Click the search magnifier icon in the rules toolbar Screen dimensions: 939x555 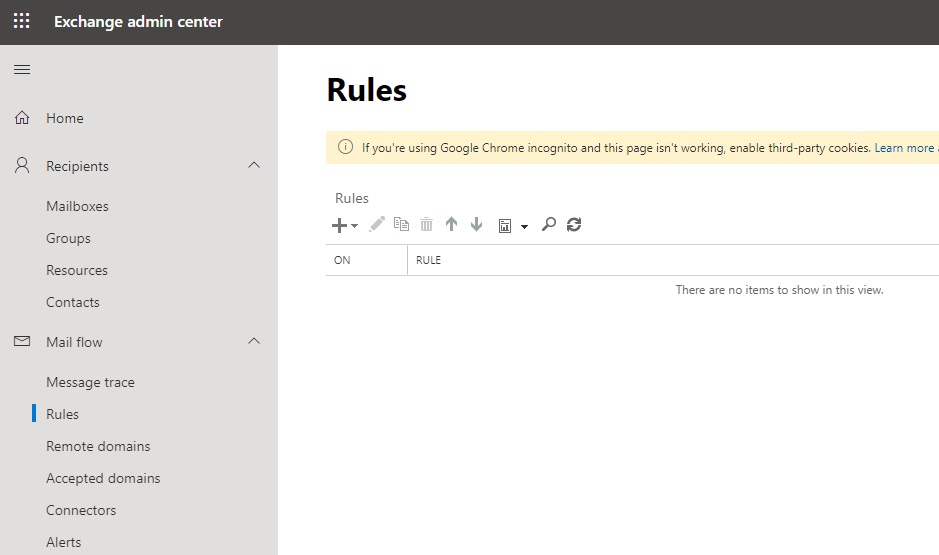(x=548, y=225)
